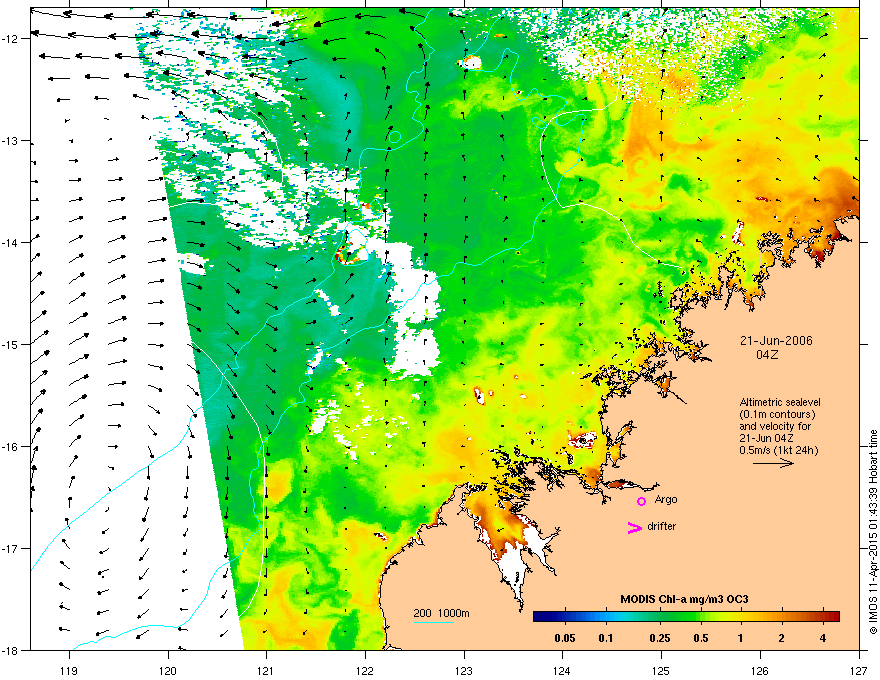Click the '-16' latitude axis label

11,447
